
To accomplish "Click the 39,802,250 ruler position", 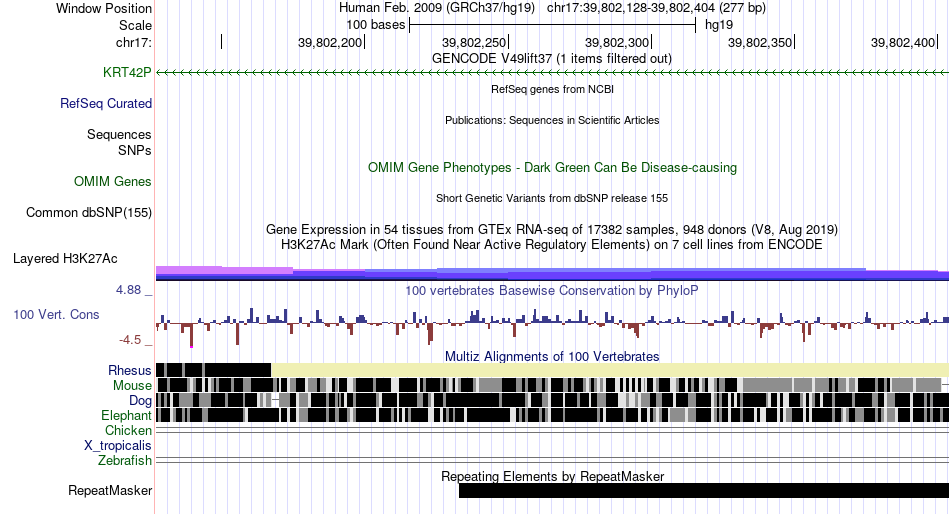I will point(474,42).
